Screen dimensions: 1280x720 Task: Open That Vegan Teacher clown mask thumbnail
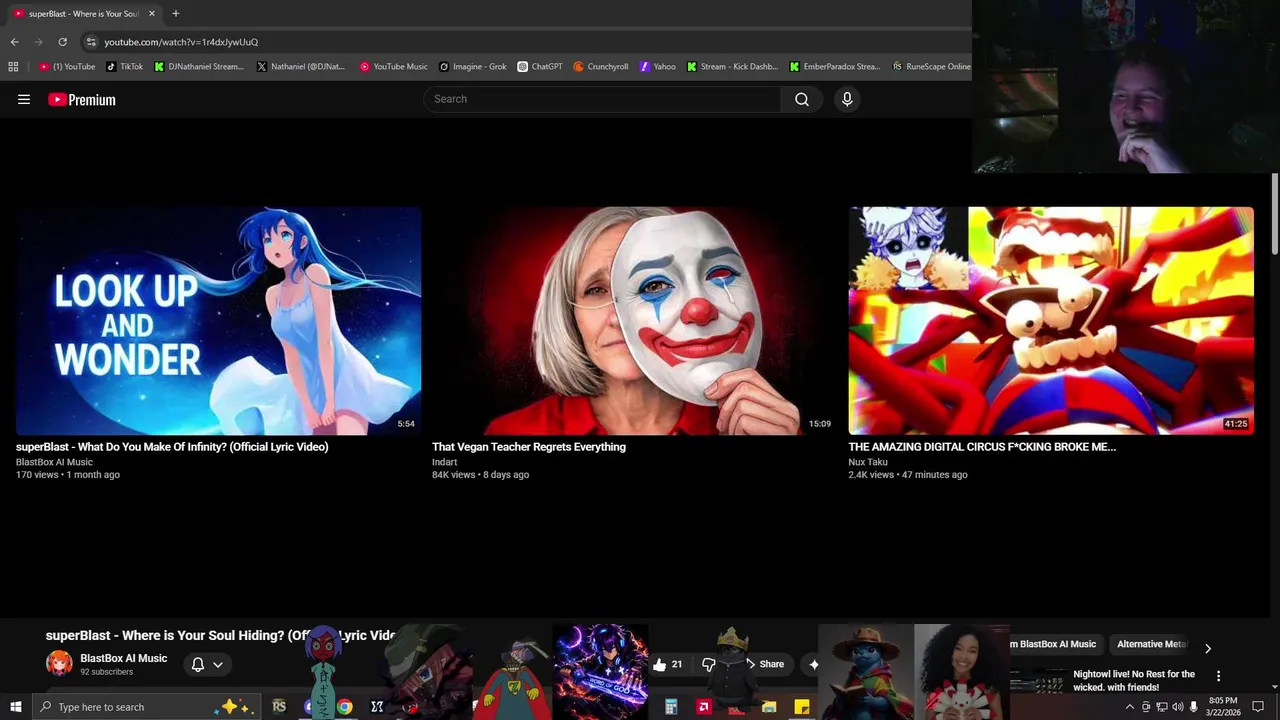(634, 320)
